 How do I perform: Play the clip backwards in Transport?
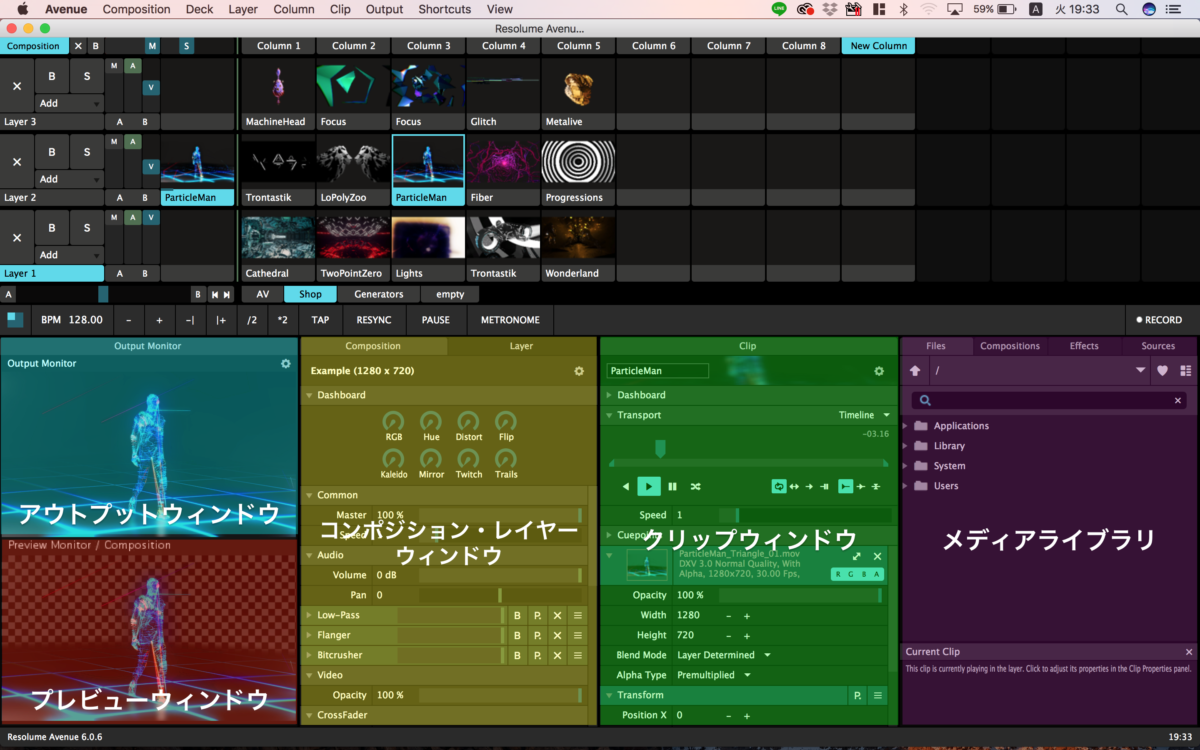coord(626,487)
